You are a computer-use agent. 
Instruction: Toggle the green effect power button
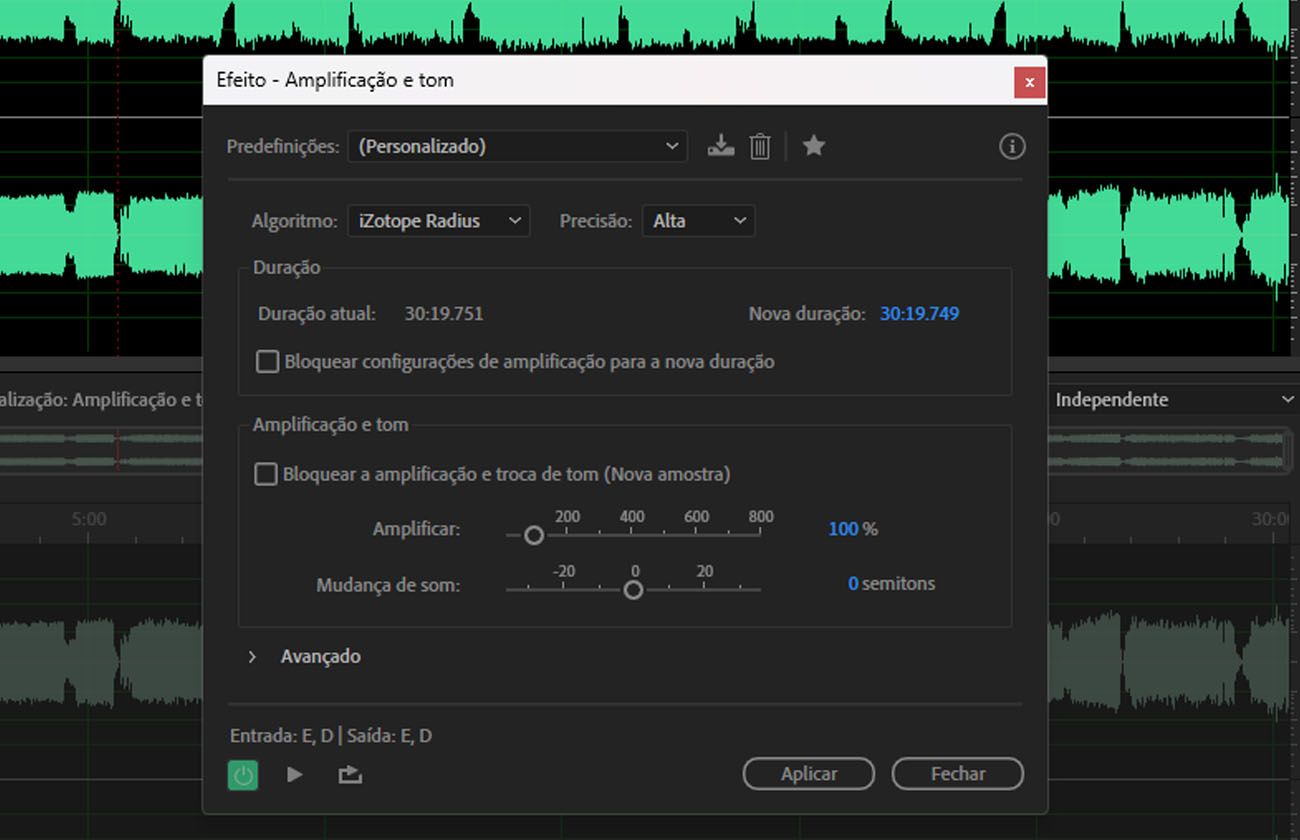pyautogui.click(x=242, y=774)
